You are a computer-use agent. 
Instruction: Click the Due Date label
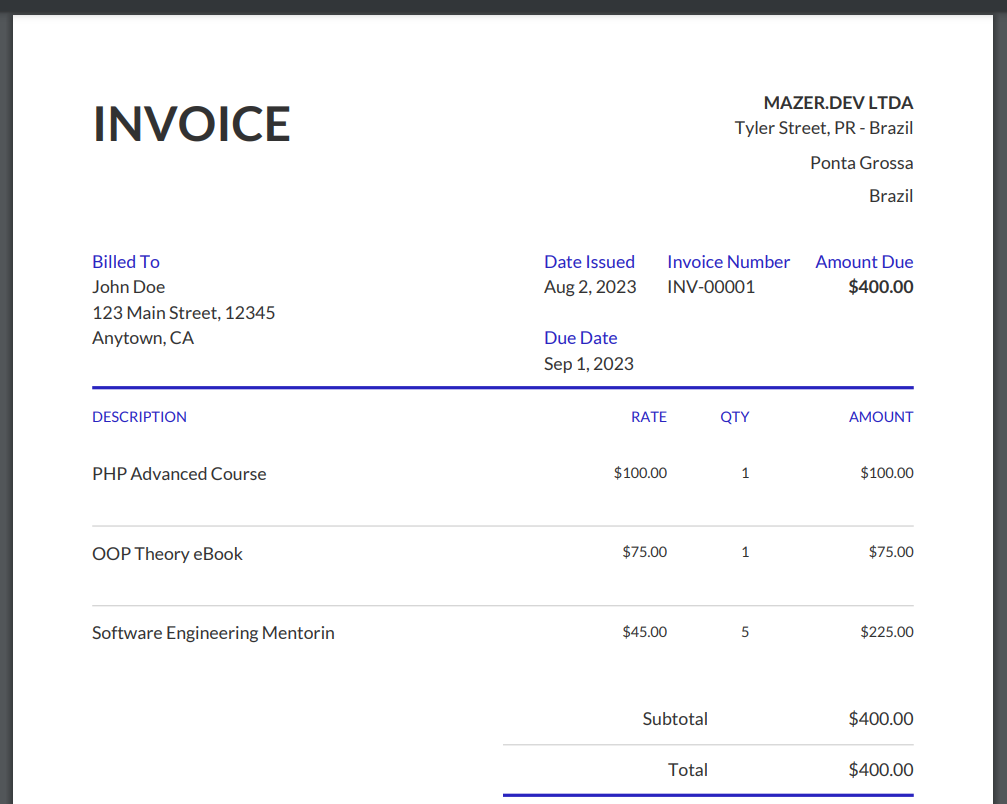click(x=580, y=338)
